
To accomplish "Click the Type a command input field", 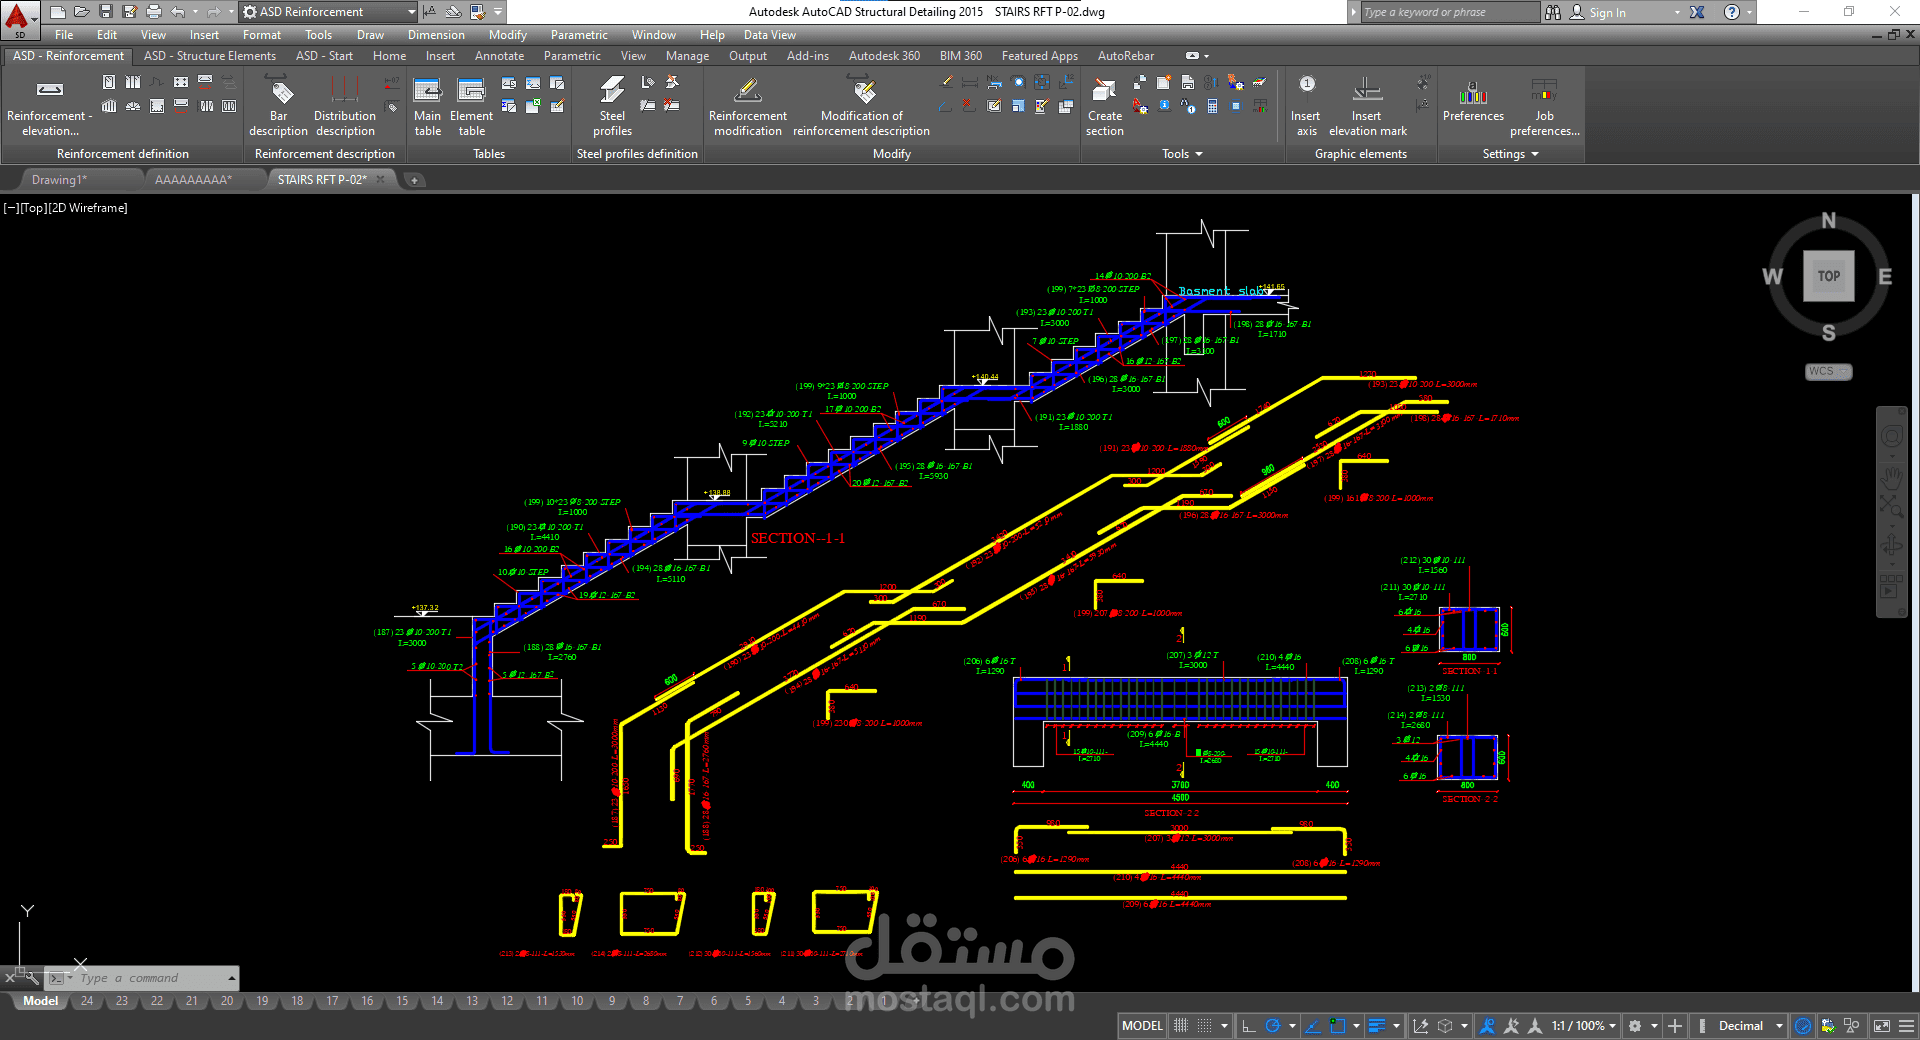I will (x=149, y=978).
